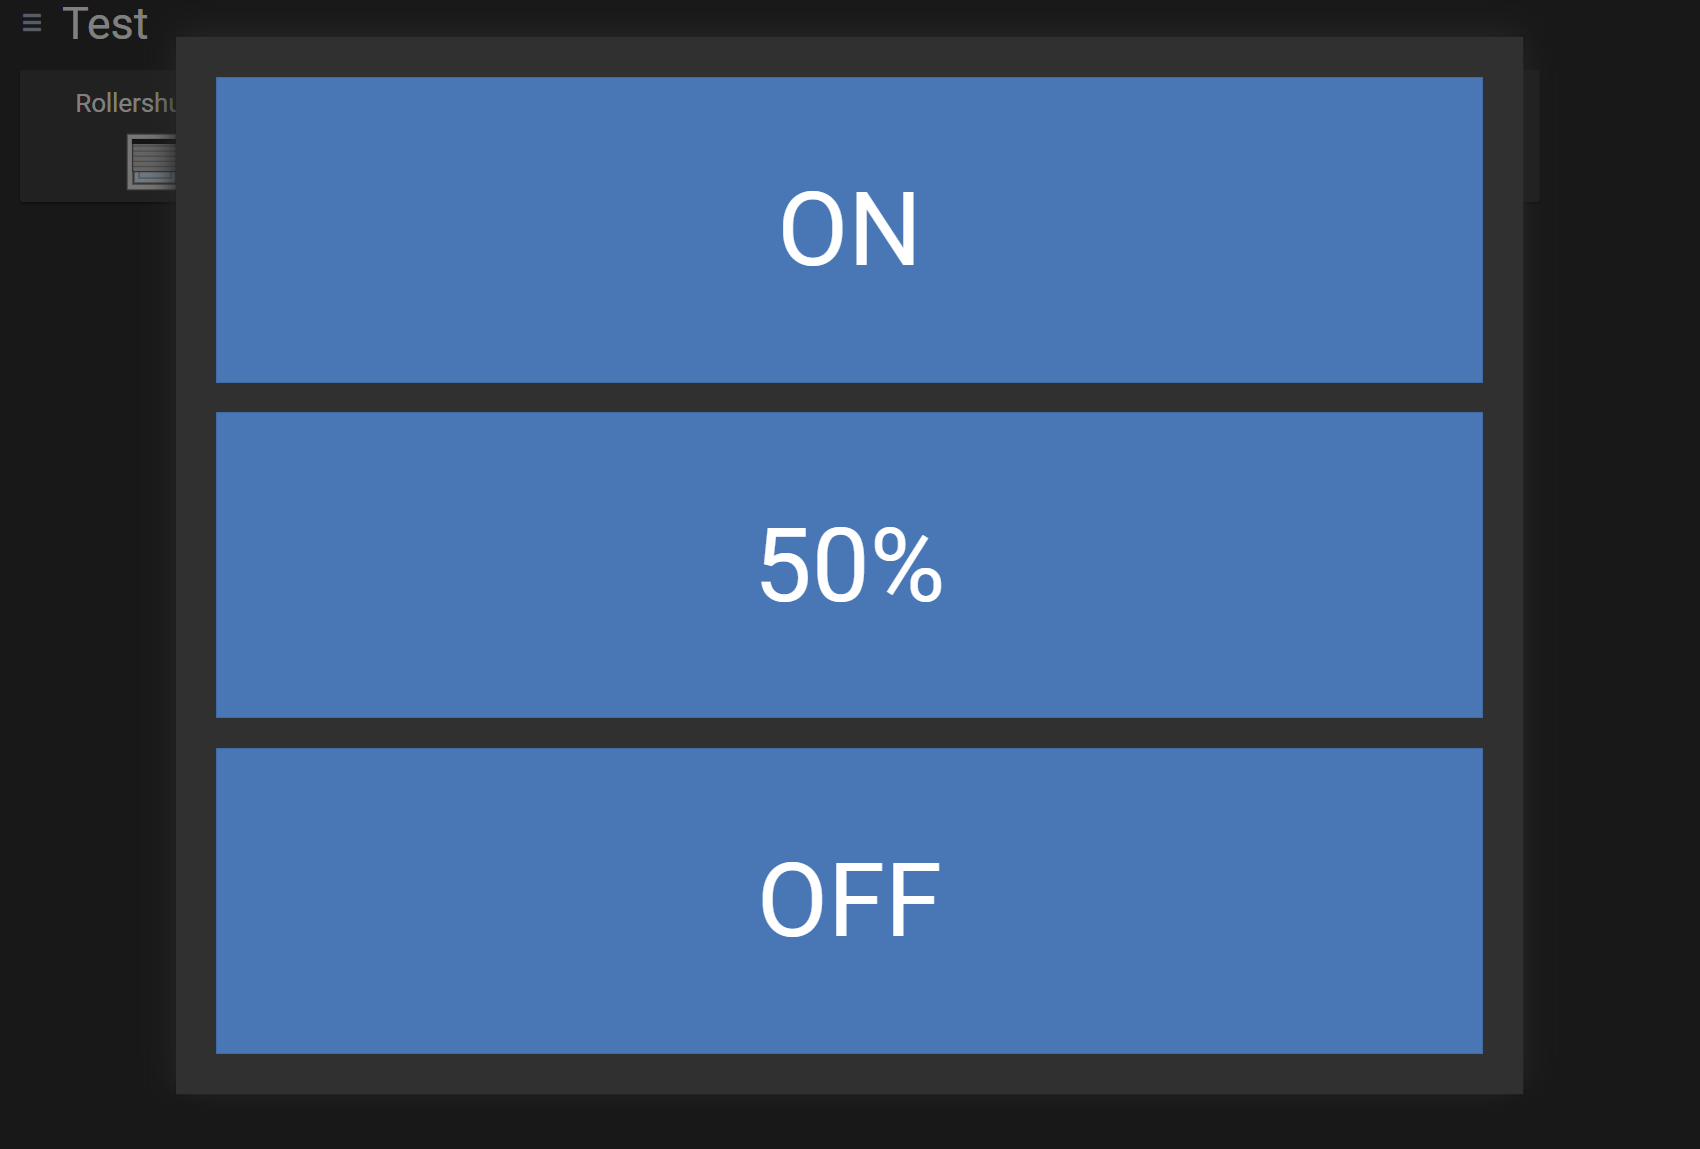Click the dimmed backdrop right of the popup
This screenshot has height=1149, width=1700.
(x=1610, y=600)
